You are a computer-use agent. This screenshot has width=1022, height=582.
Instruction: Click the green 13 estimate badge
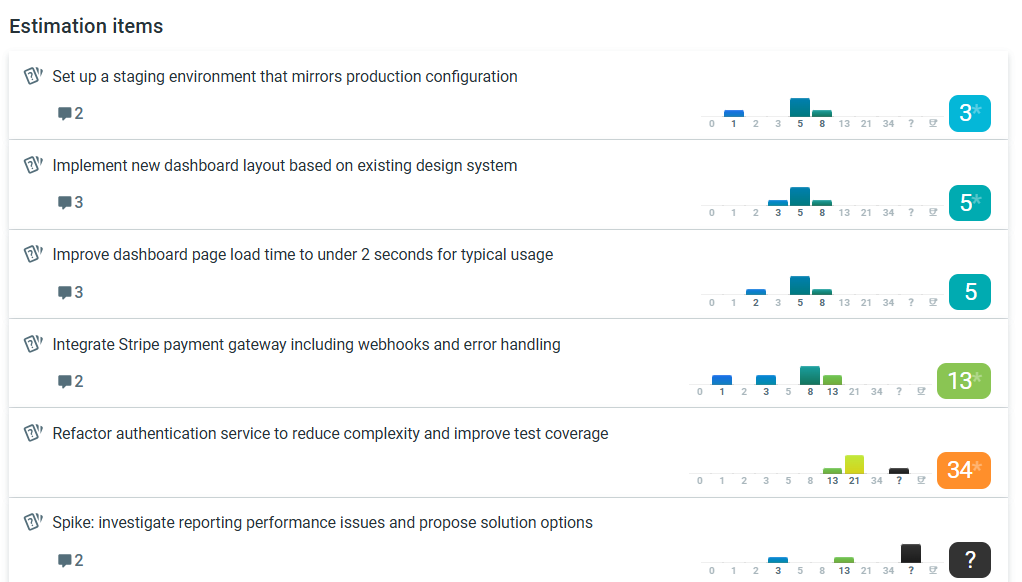(x=963, y=381)
